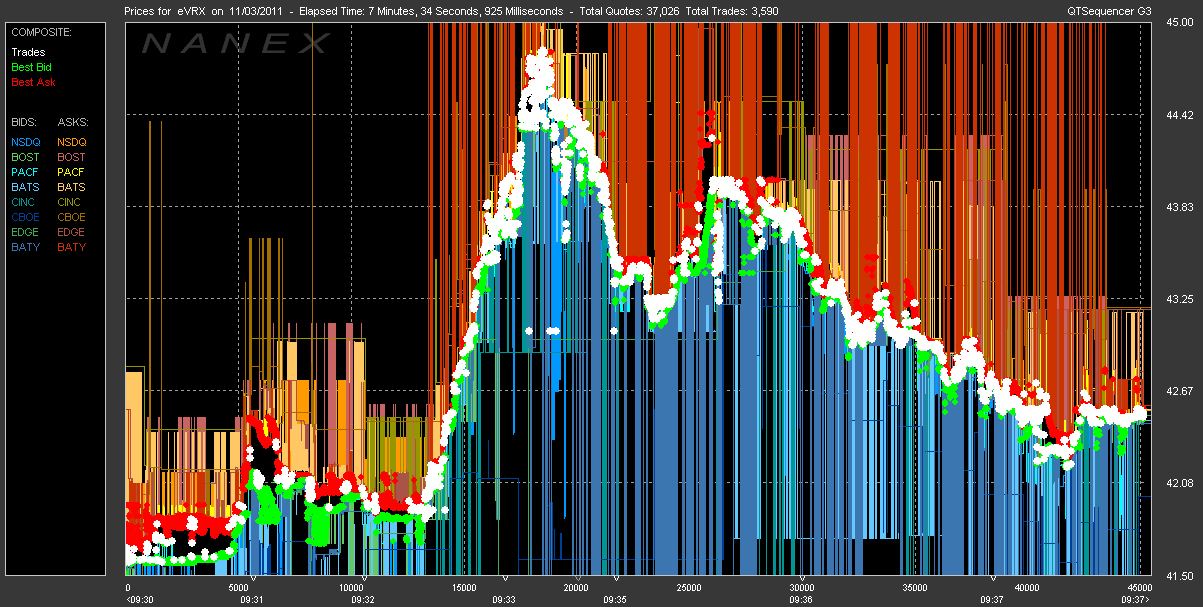Click the 09:36 time label
Image resolution: width=1203 pixels, height=607 pixels.
point(800,599)
